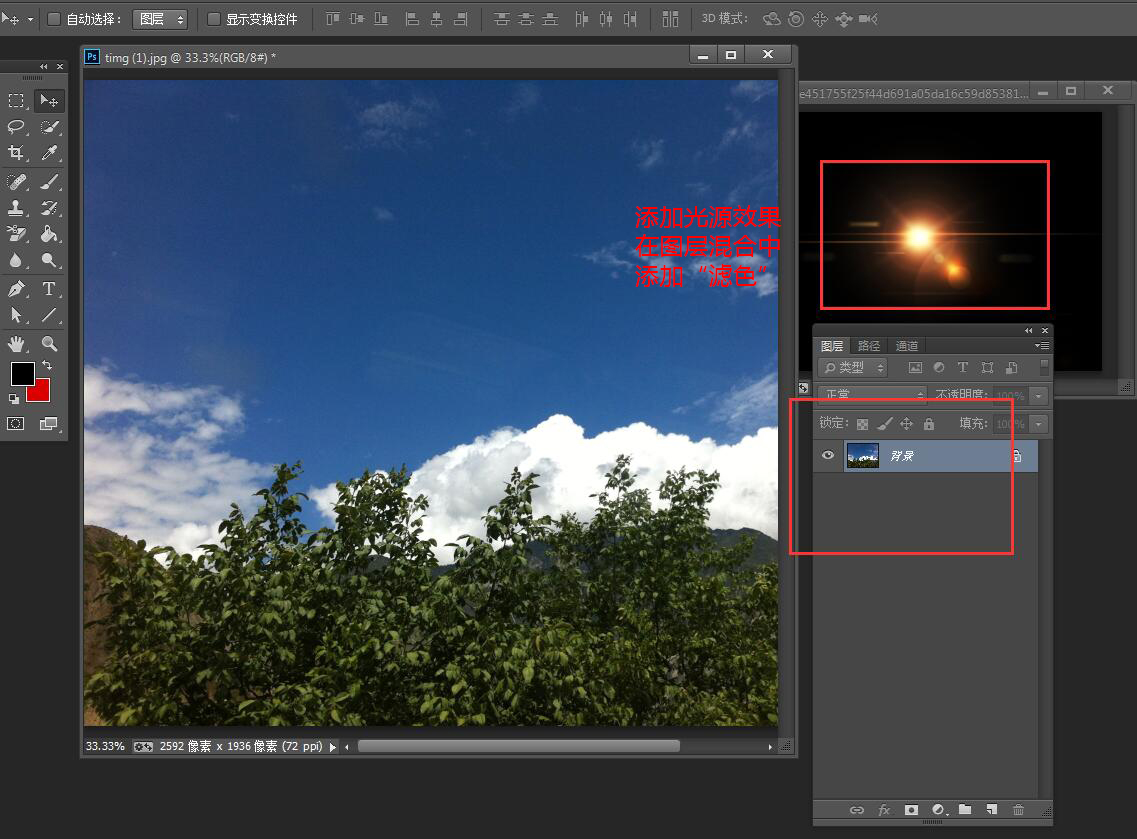The width and height of the screenshot is (1137, 839).
Task: Create new fill or adjustment layer
Action: (939, 810)
